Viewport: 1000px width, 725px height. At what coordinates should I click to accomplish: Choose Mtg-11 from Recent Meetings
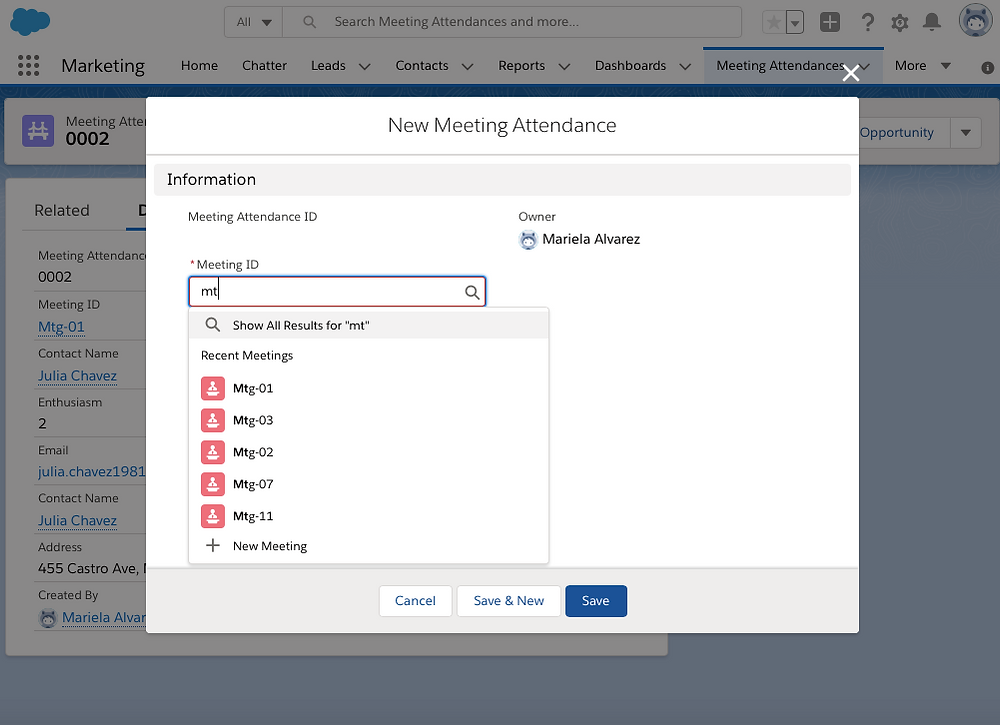(369, 516)
